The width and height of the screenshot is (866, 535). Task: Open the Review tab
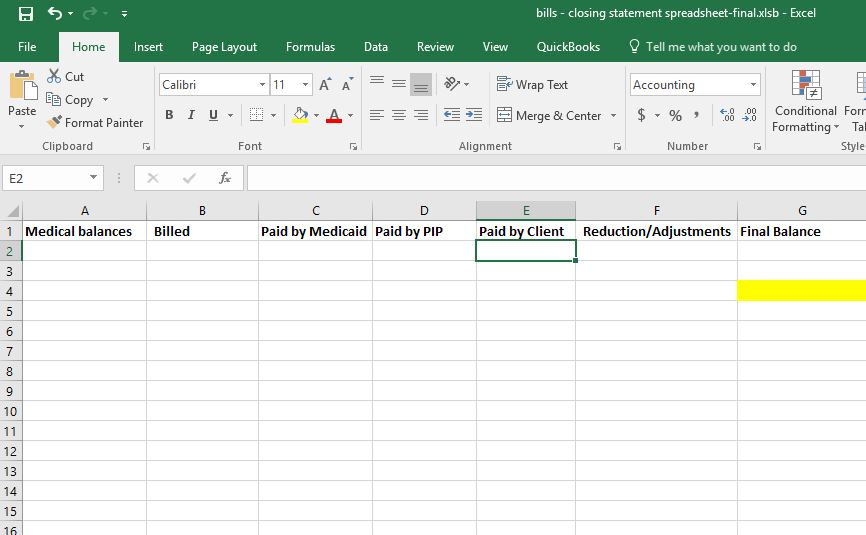(435, 47)
